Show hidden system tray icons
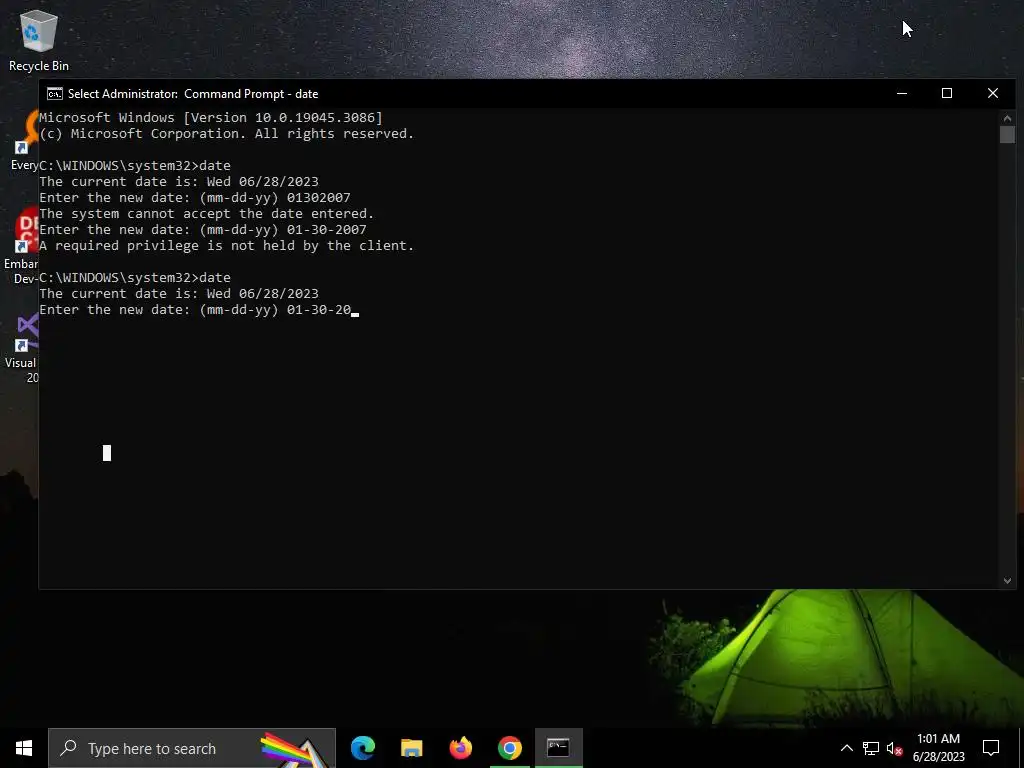This screenshot has width=1024, height=768. coord(846,748)
